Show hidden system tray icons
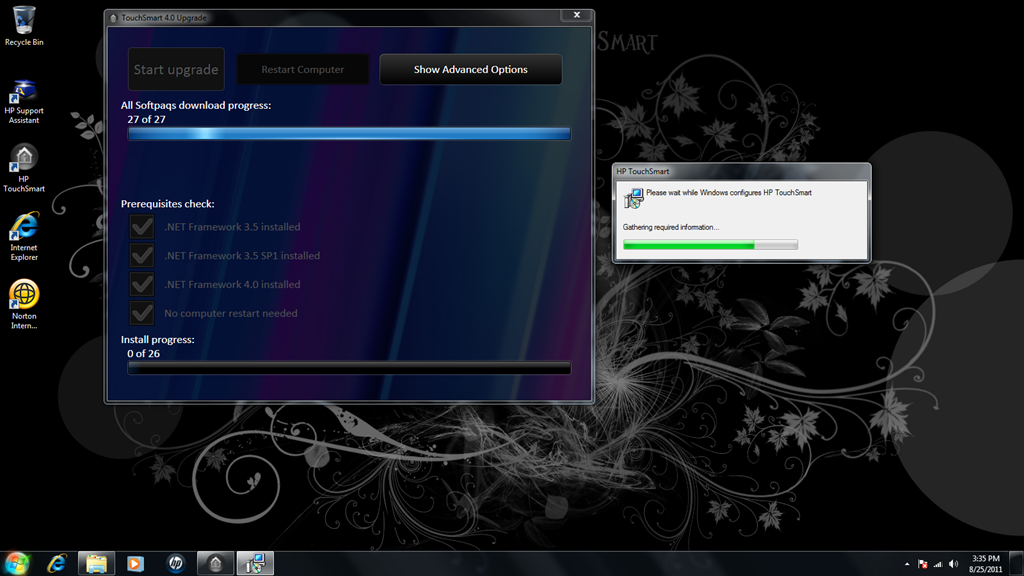The height and width of the screenshot is (576, 1024). (906, 564)
